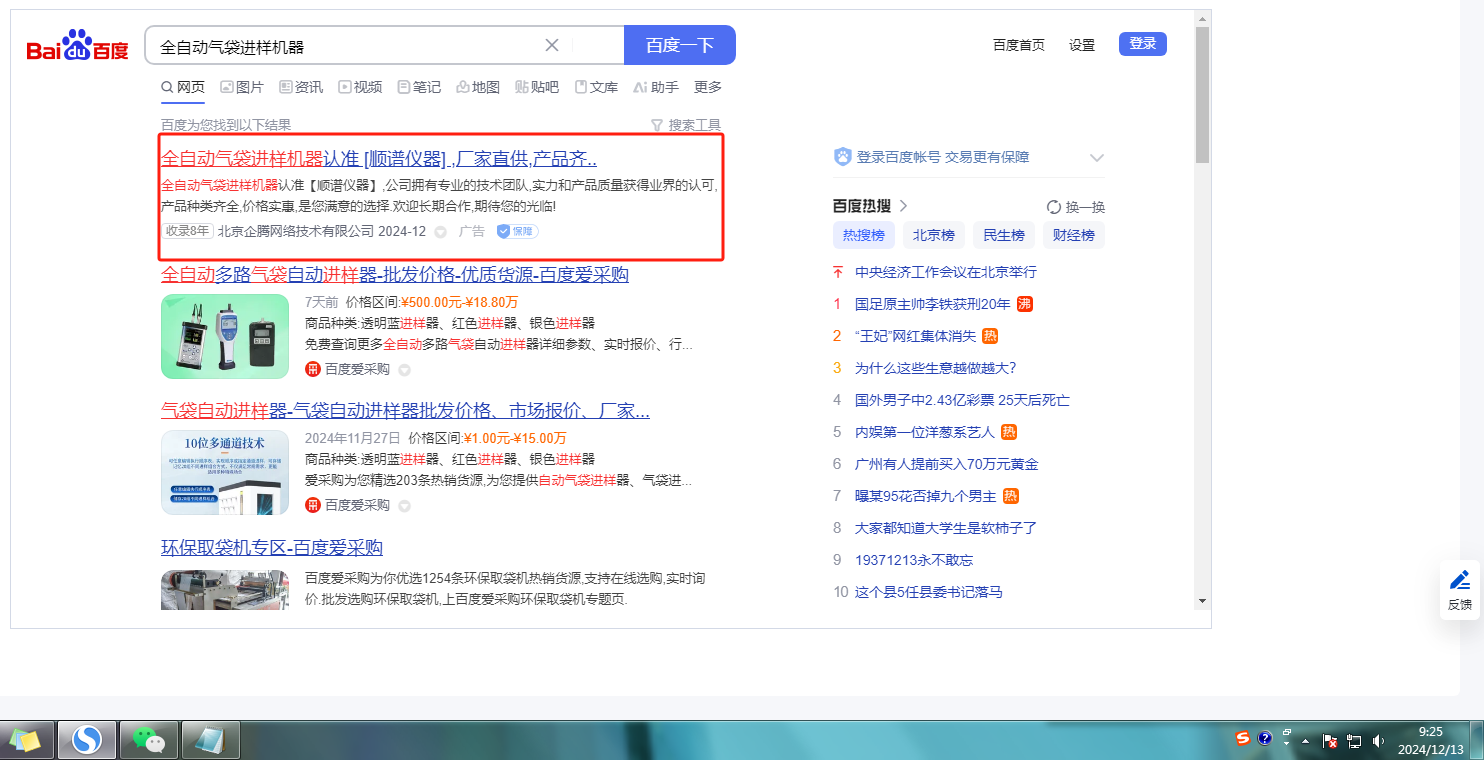Open the 更多 search category menu
This screenshot has width=1484, height=760.
pos(707,87)
